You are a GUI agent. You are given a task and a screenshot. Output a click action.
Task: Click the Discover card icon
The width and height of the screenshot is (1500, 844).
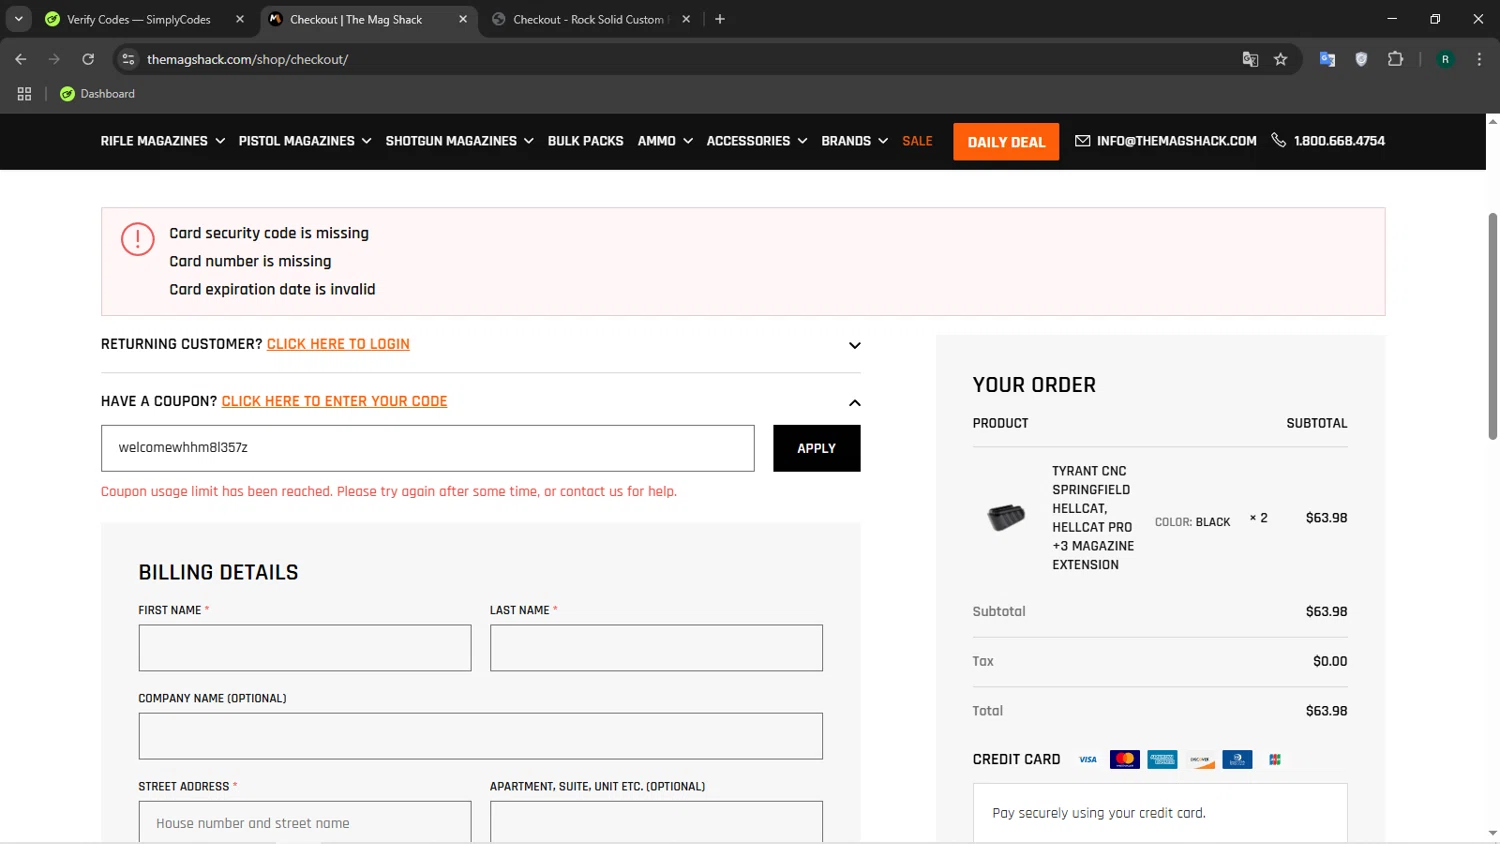[1200, 760]
